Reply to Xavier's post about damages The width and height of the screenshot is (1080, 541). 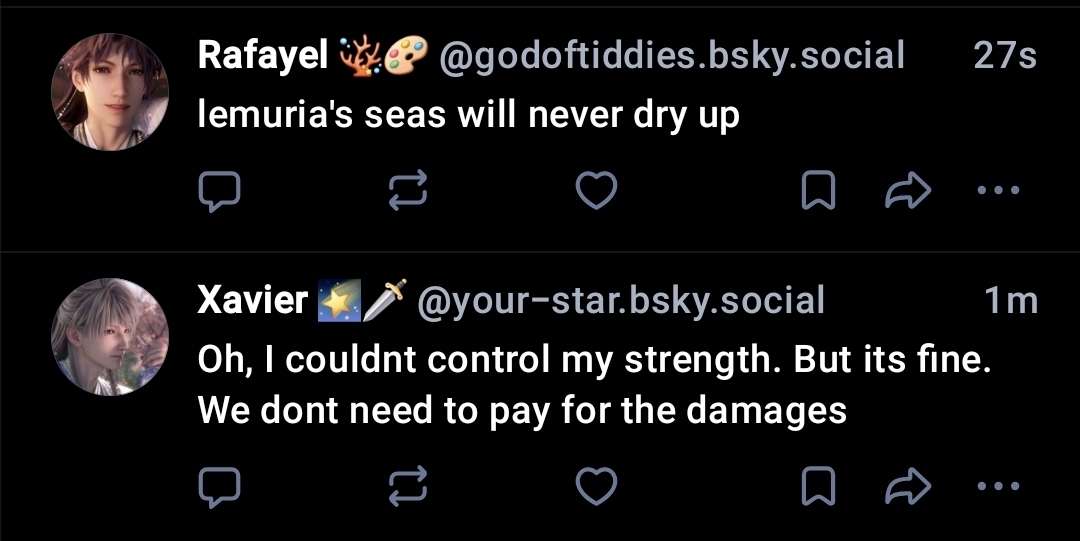(x=219, y=486)
